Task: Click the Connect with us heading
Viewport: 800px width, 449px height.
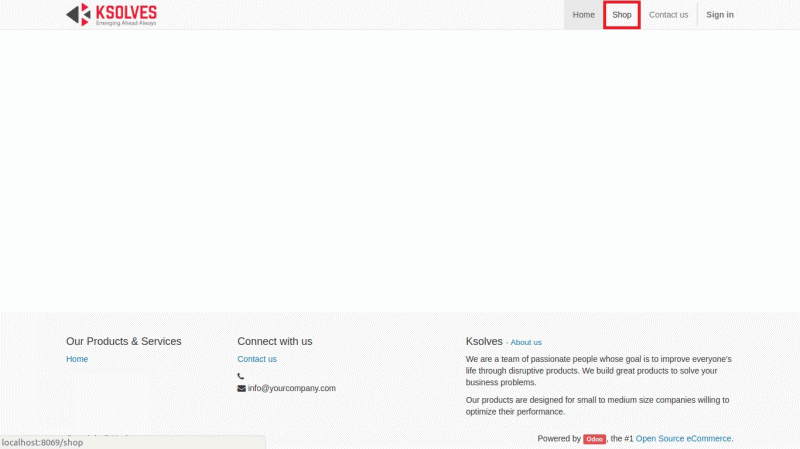Action: click(275, 341)
